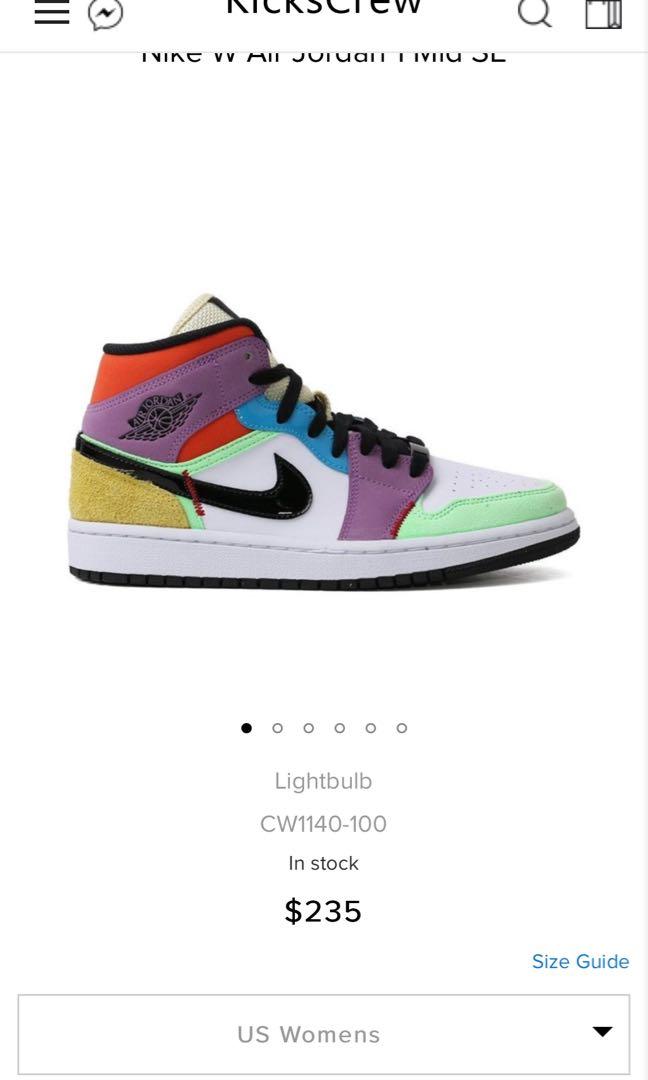Click the black dropdown arrow triangle
This screenshot has height=1080, width=648.
[603, 1032]
